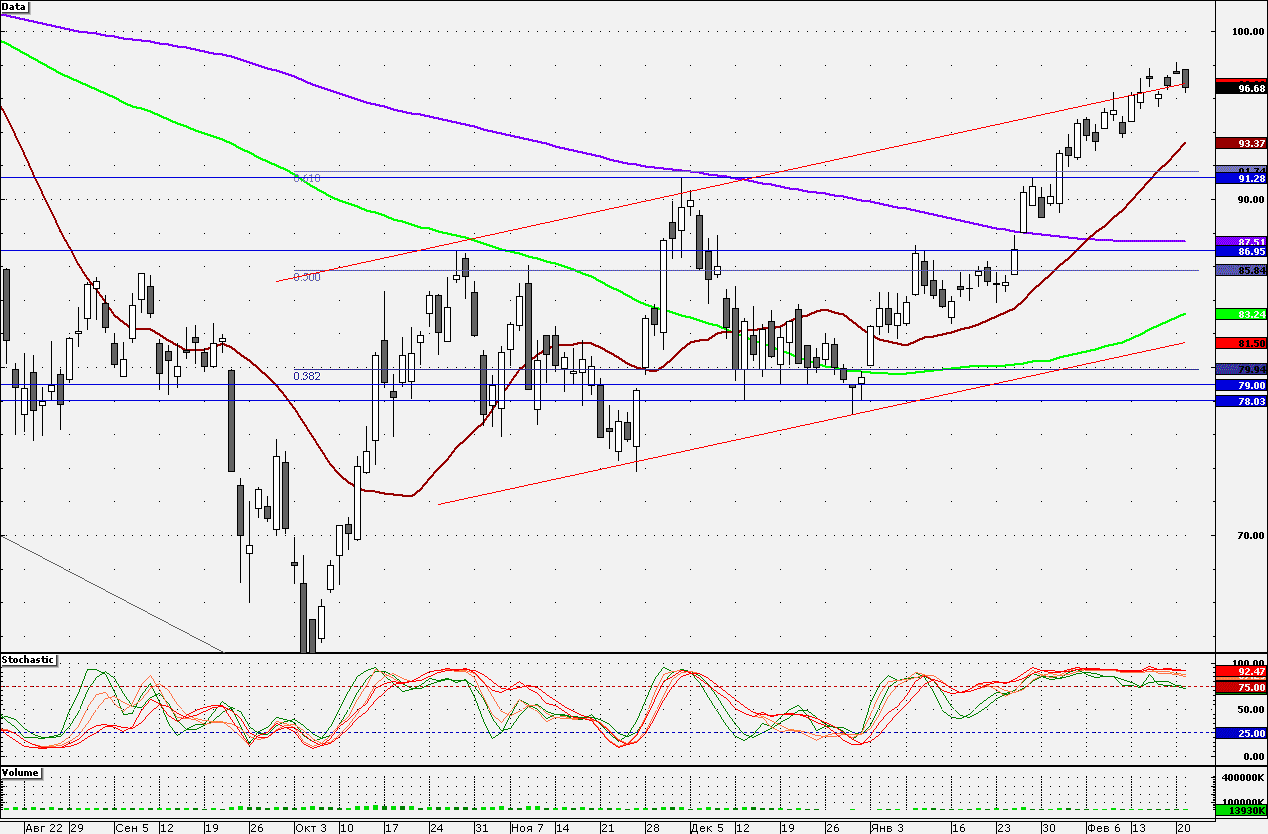Click the 83.24 green average marker
The height and width of the screenshot is (834, 1268).
1240,314
